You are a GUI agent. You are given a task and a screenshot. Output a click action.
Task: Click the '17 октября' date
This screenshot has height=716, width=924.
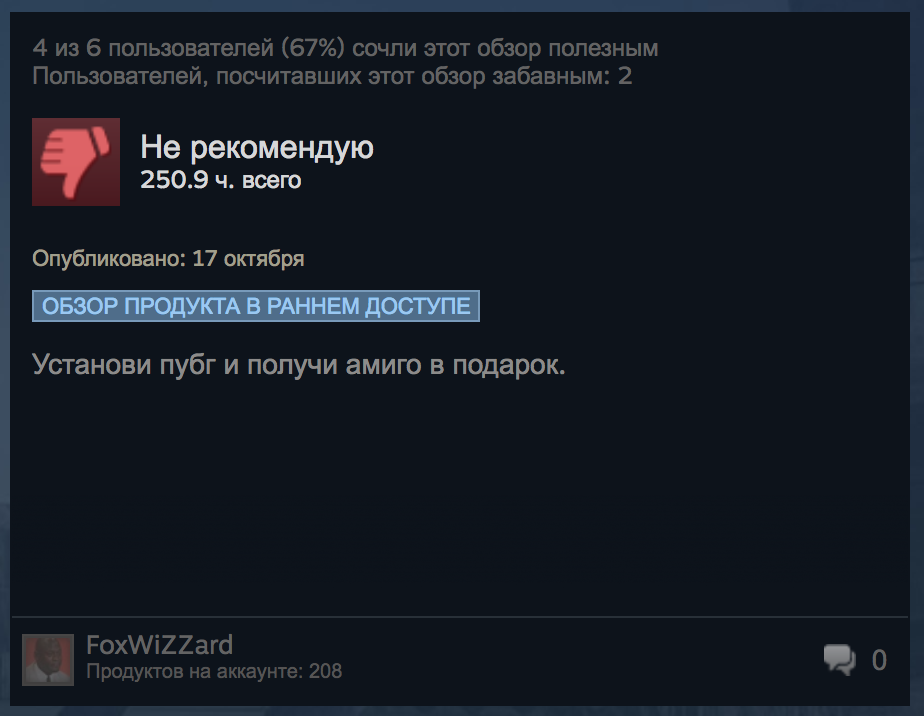[248, 259]
